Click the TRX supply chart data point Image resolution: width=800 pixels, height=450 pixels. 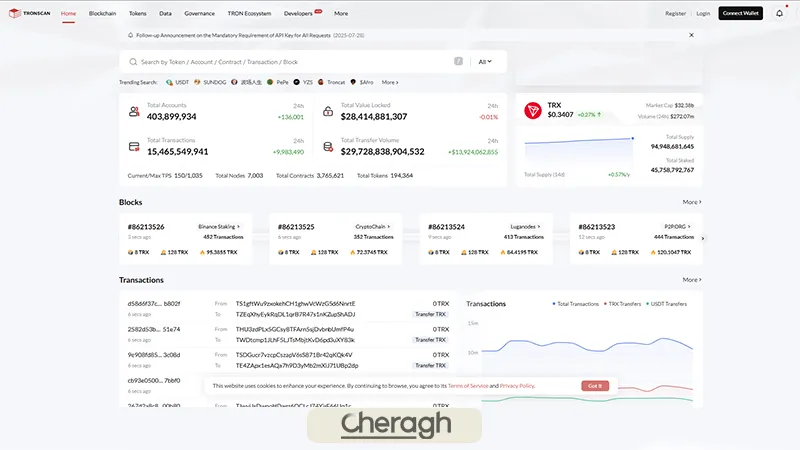[633, 138]
